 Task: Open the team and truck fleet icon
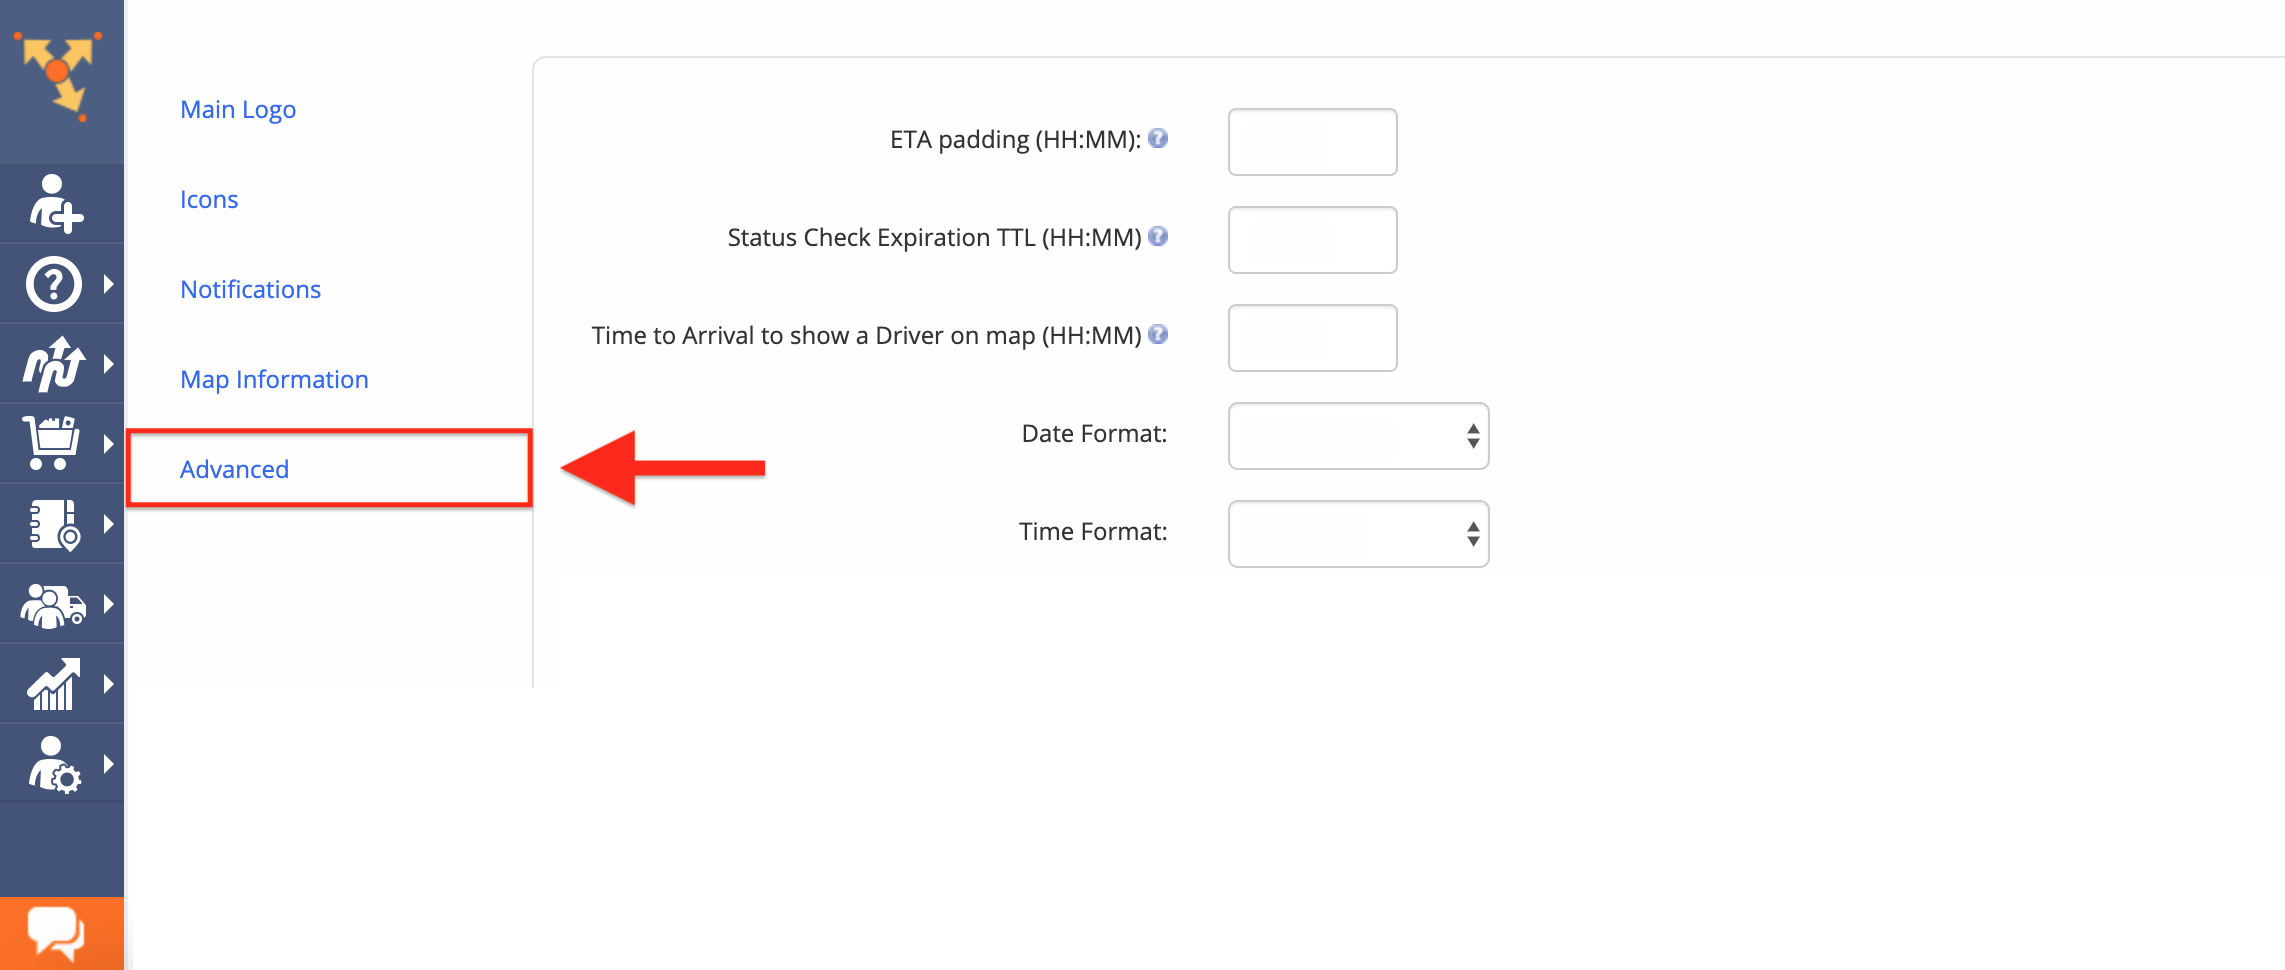click(53, 605)
